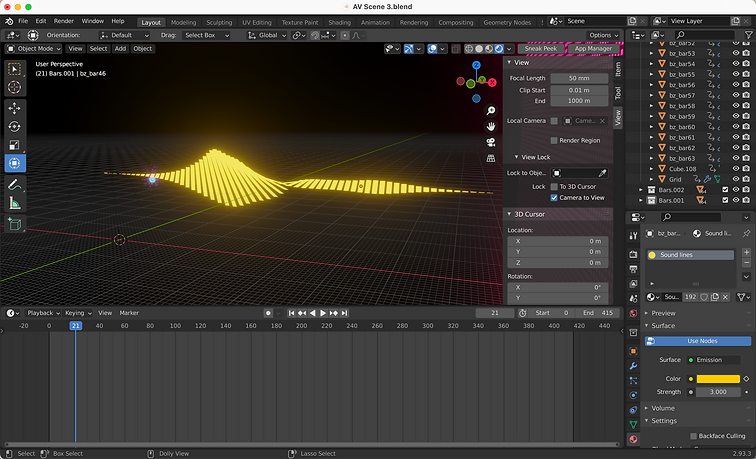Check Lock To 3D Cursor

click(x=554, y=187)
